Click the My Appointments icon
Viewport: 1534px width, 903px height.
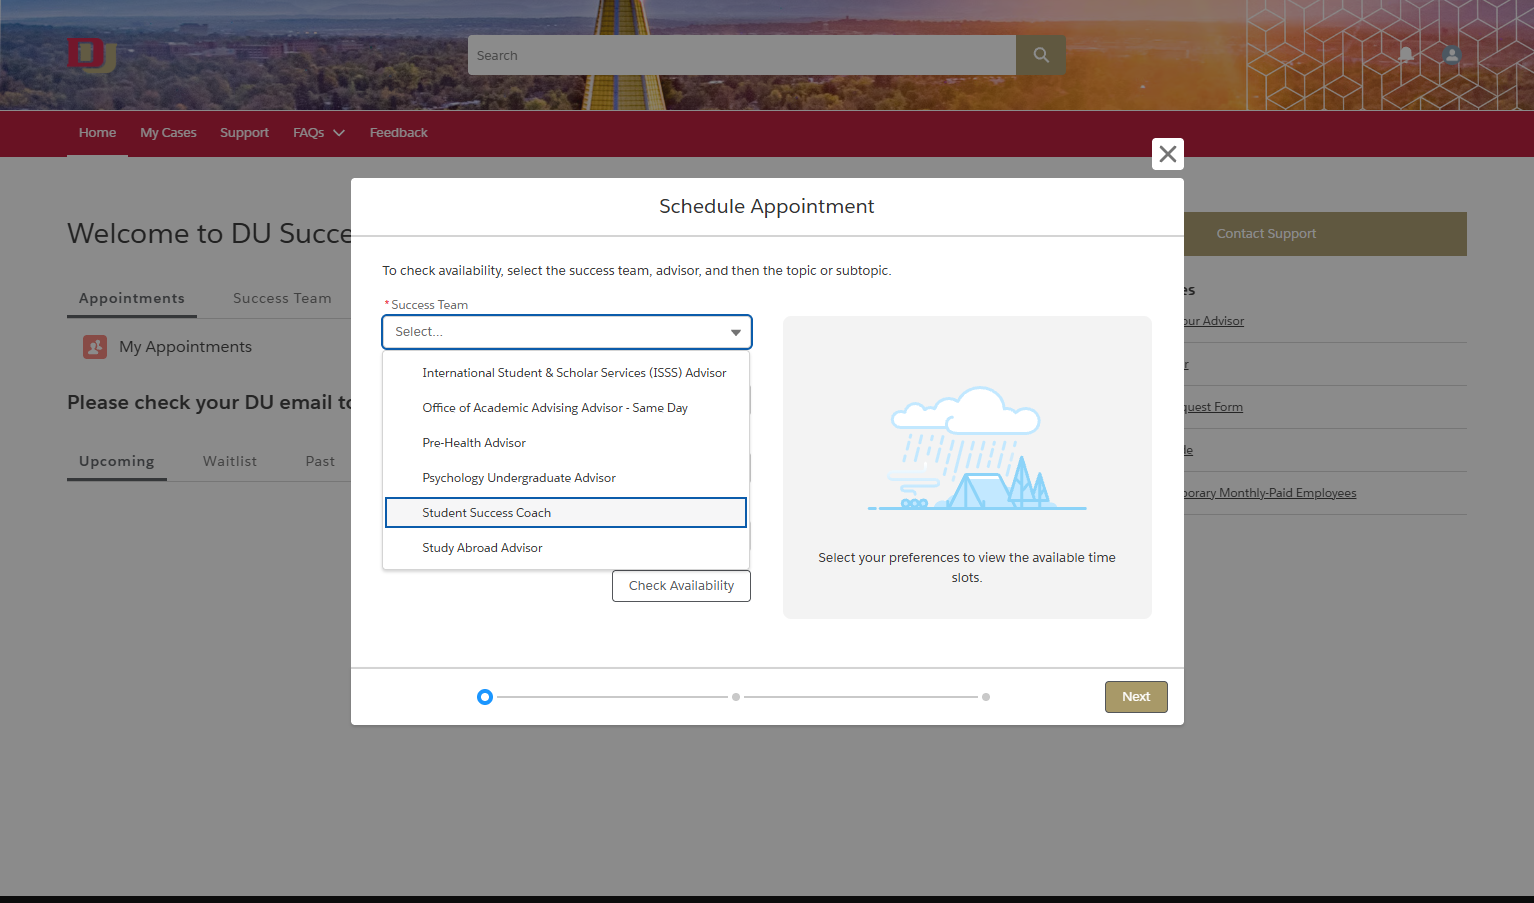pos(95,347)
